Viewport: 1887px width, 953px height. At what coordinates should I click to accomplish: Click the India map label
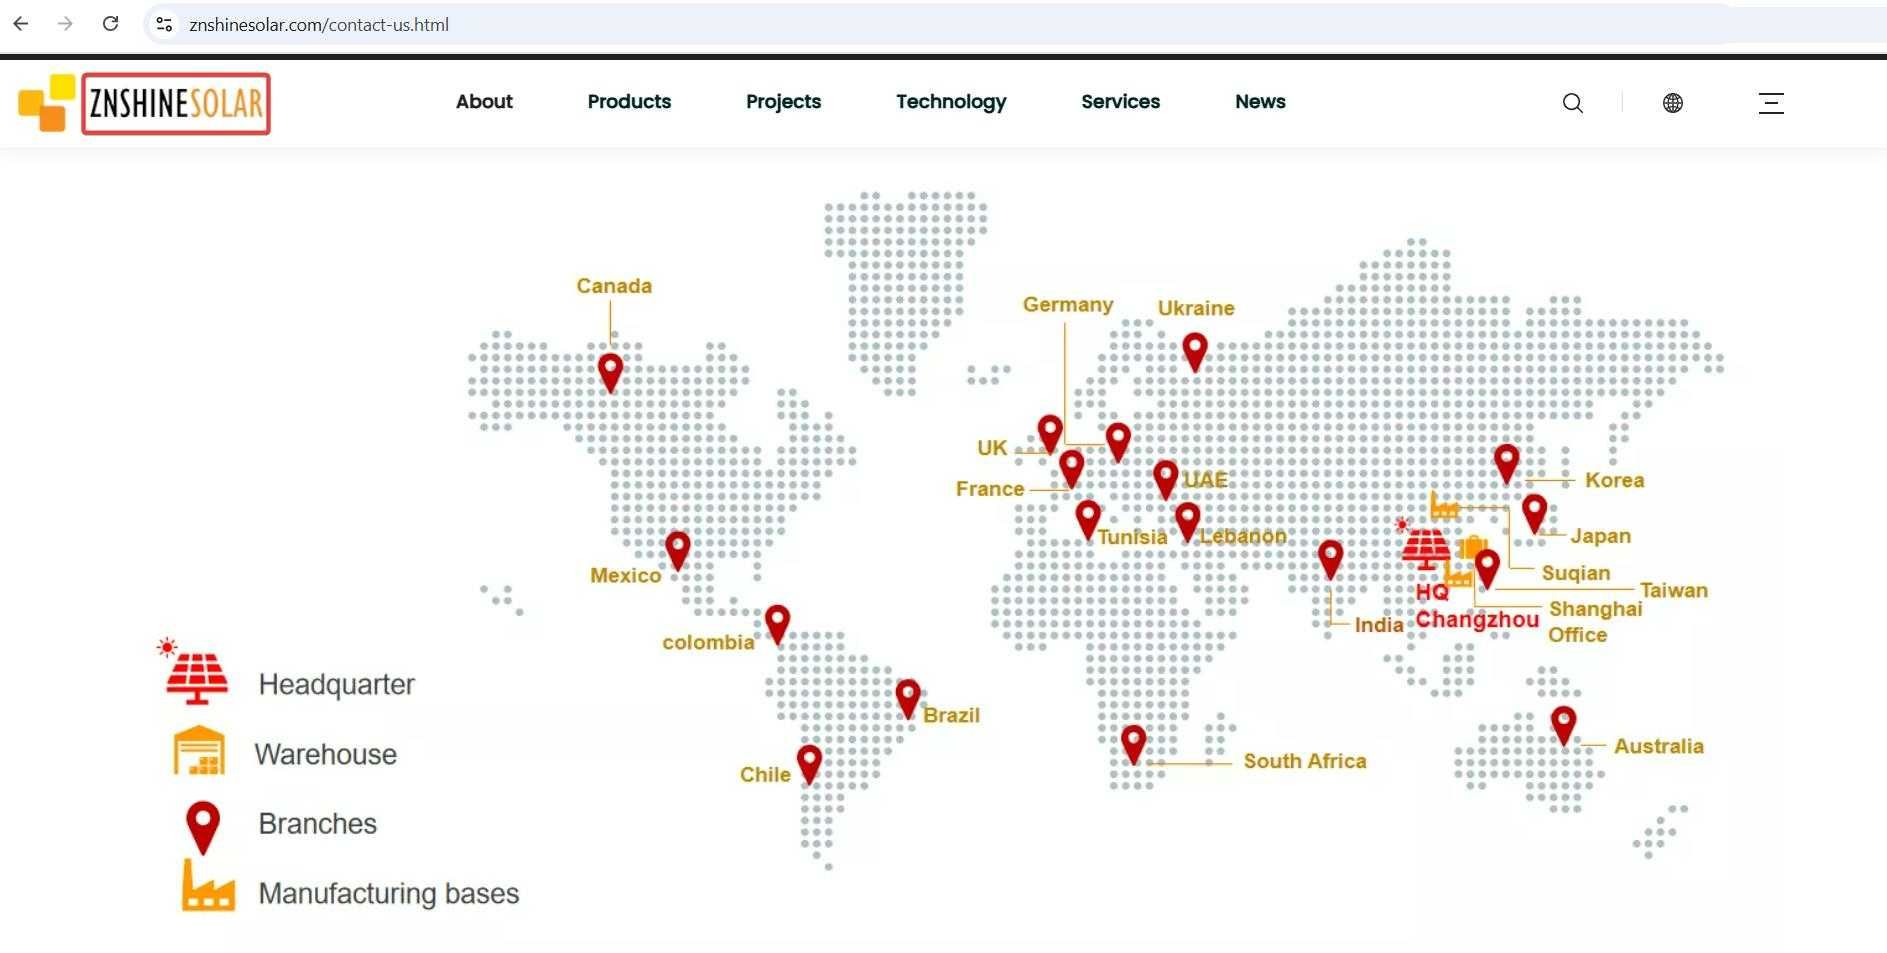(x=1379, y=625)
